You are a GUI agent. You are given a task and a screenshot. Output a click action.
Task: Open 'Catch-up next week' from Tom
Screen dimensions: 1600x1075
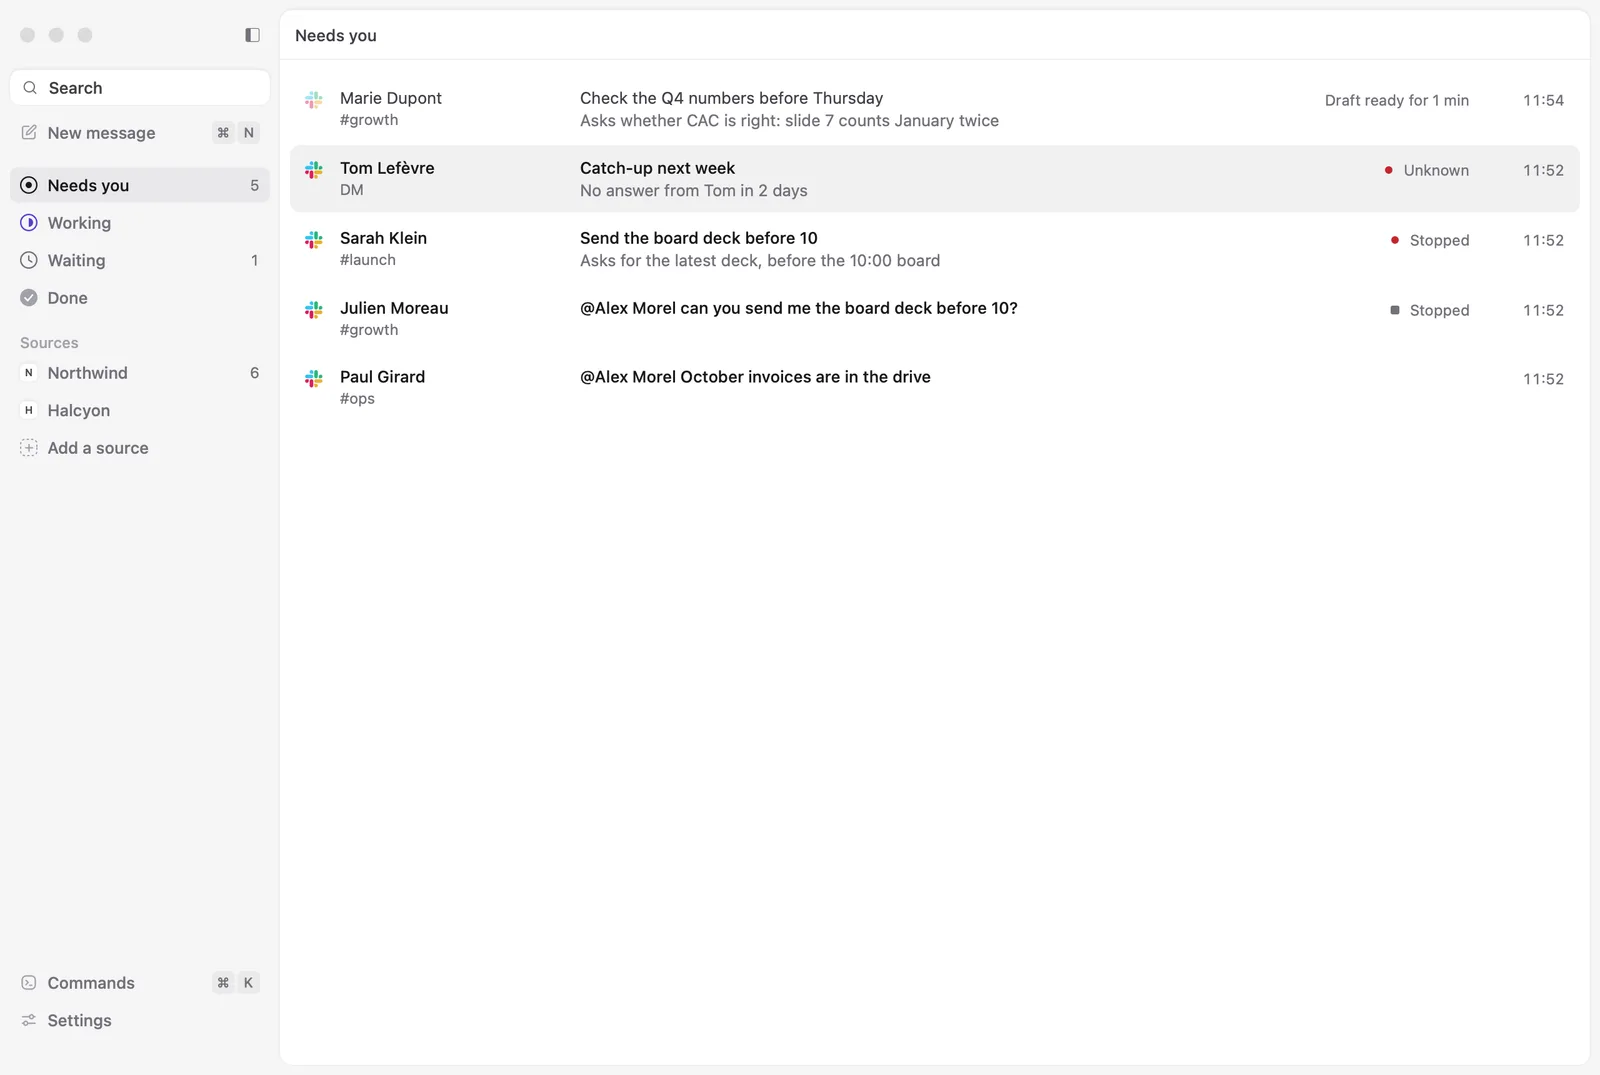pyautogui.click(x=935, y=179)
